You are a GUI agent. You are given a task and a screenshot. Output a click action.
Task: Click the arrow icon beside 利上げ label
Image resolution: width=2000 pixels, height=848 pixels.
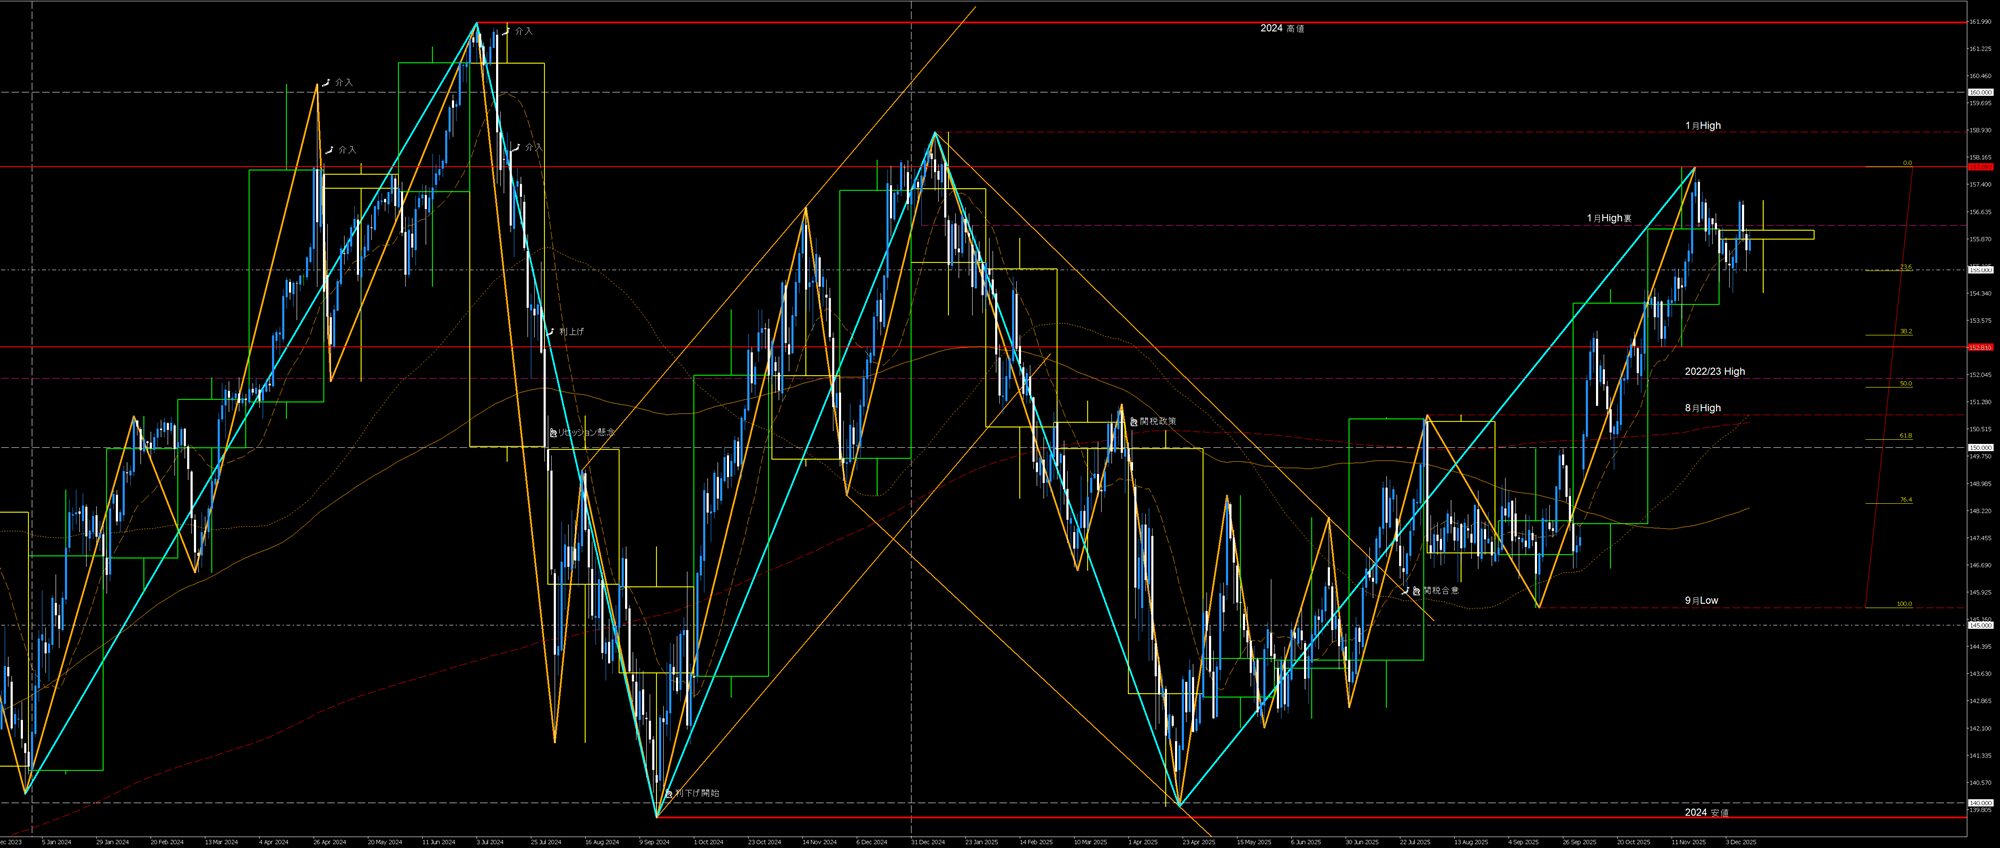pos(550,331)
